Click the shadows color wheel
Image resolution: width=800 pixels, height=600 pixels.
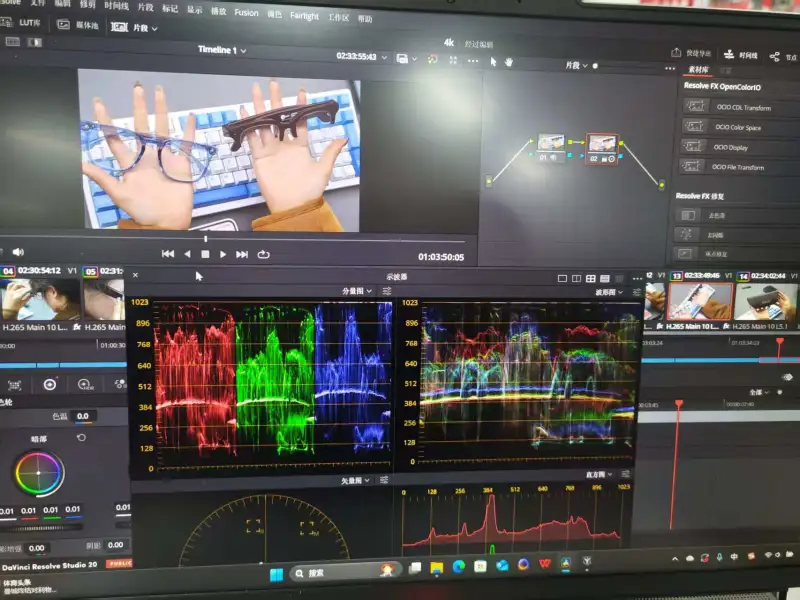pos(39,474)
